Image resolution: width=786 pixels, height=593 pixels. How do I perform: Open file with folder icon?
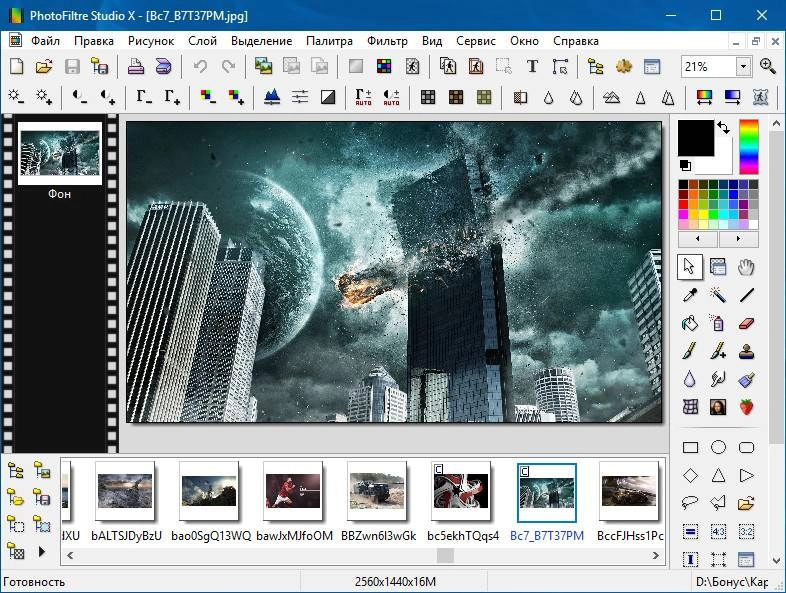pyautogui.click(x=44, y=66)
